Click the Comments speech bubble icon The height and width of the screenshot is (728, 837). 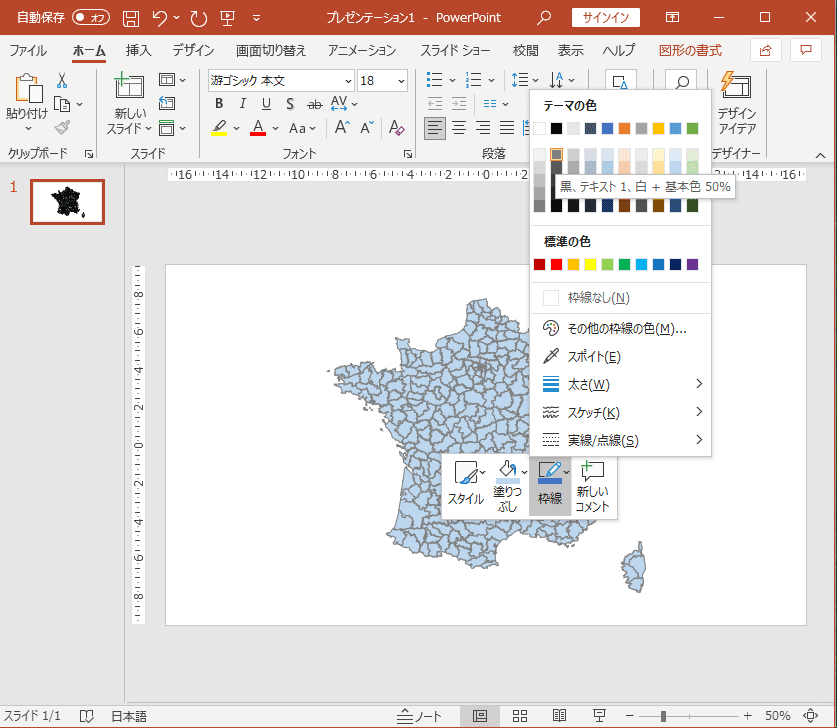point(806,50)
